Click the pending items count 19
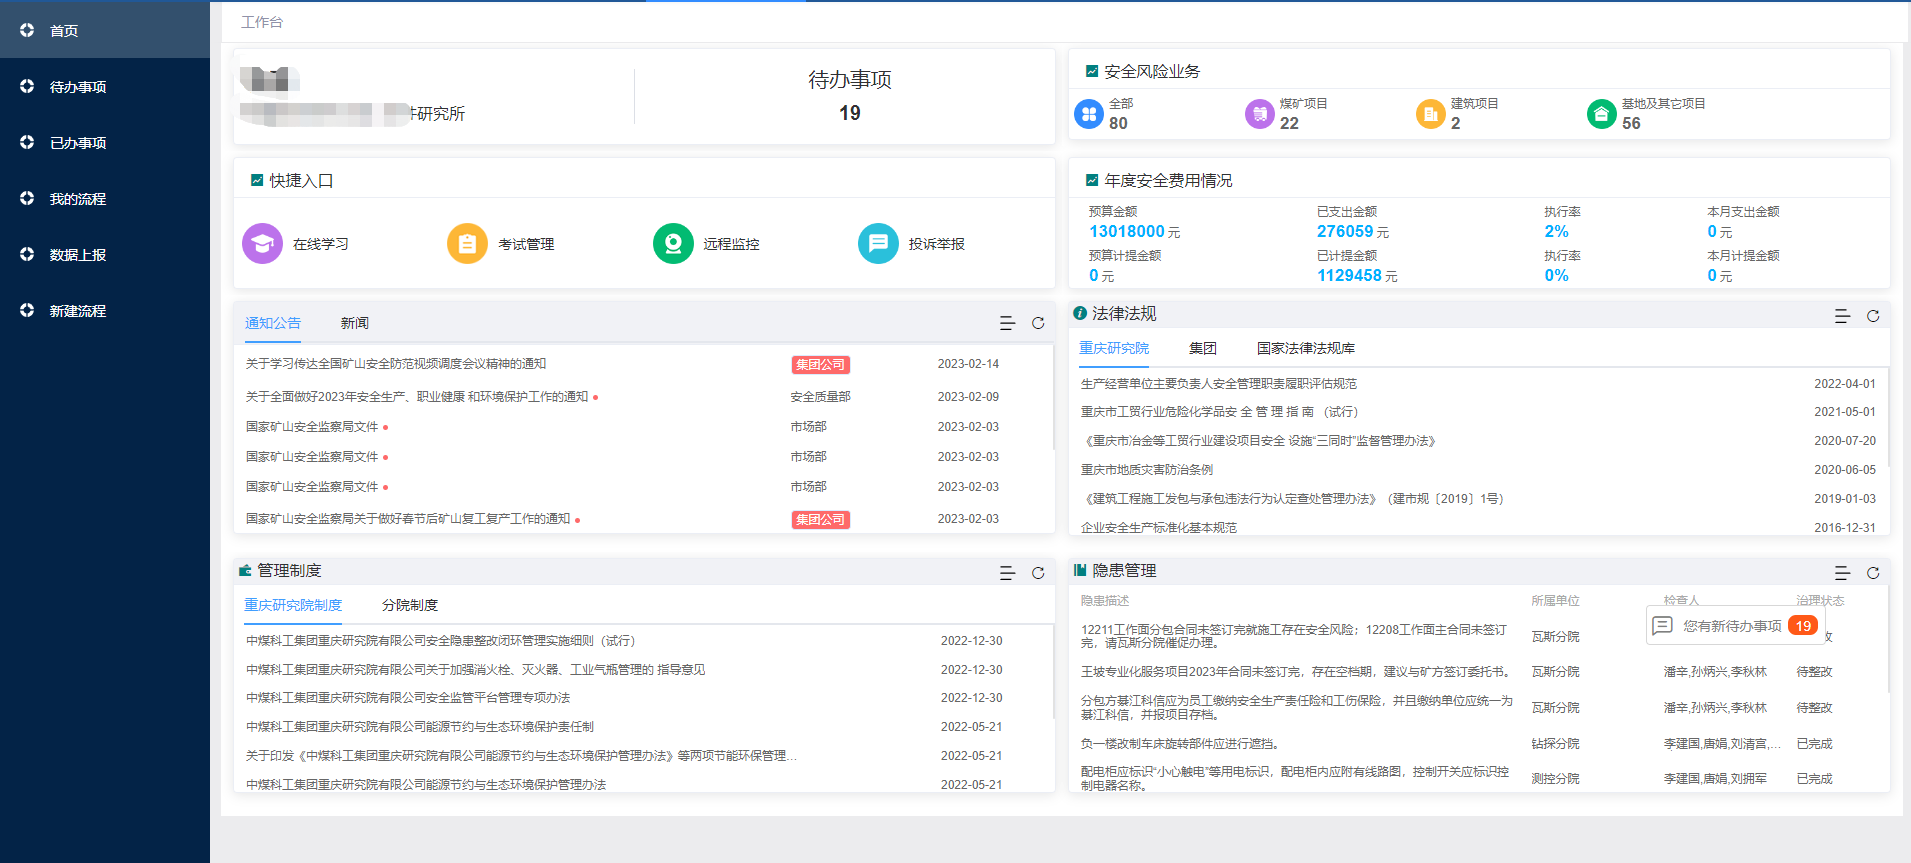 [850, 113]
